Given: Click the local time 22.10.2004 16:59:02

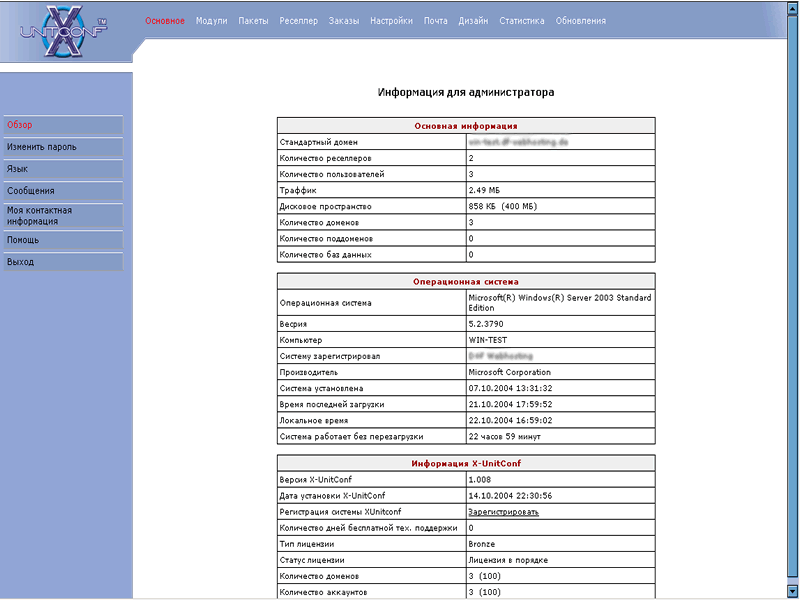Looking at the screenshot, I should coord(510,420).
